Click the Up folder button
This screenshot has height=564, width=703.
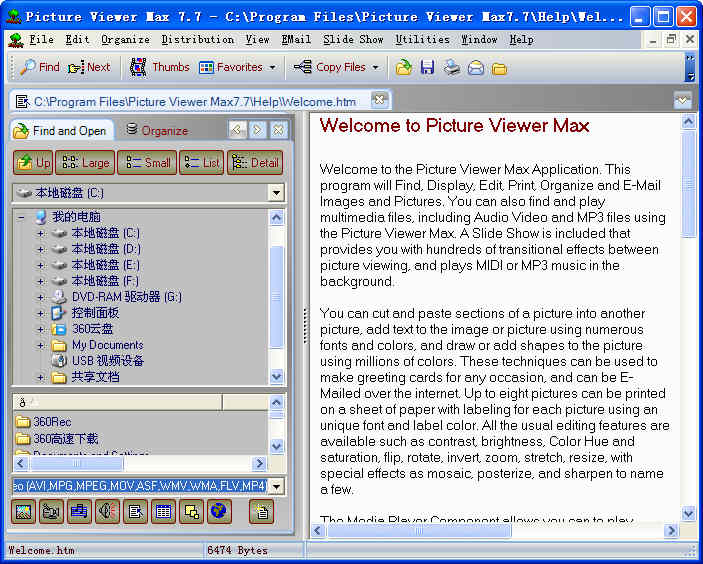[x=33, y=162]
